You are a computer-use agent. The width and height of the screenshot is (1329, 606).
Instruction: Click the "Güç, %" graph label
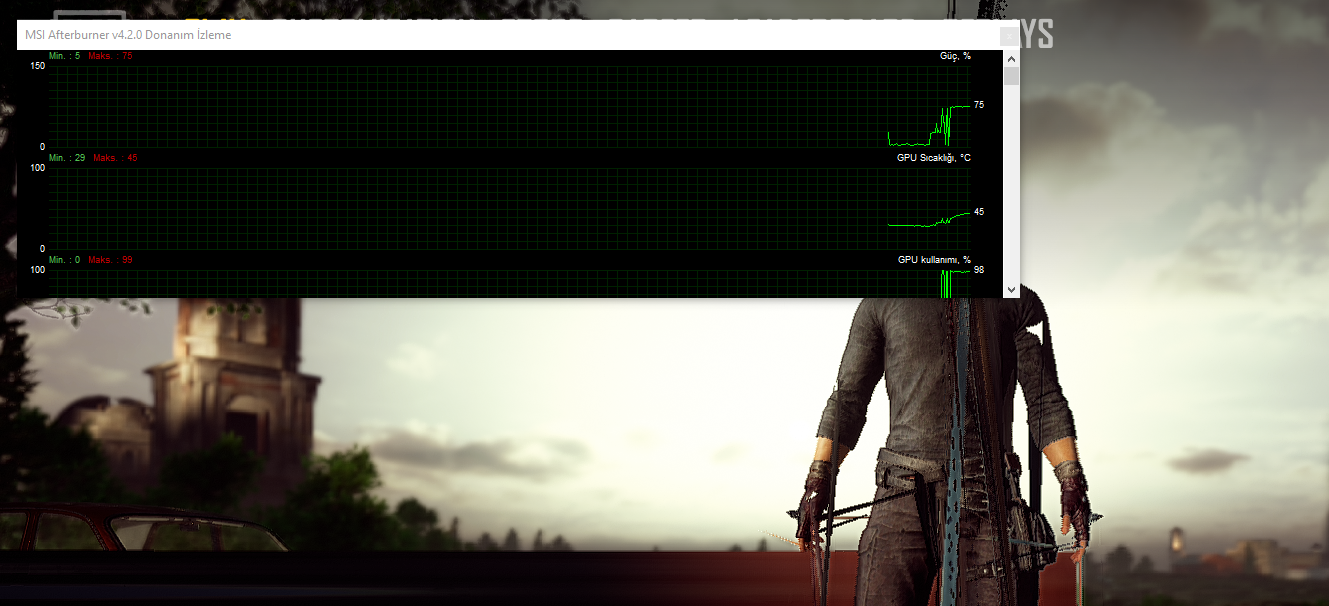point(955,56)
